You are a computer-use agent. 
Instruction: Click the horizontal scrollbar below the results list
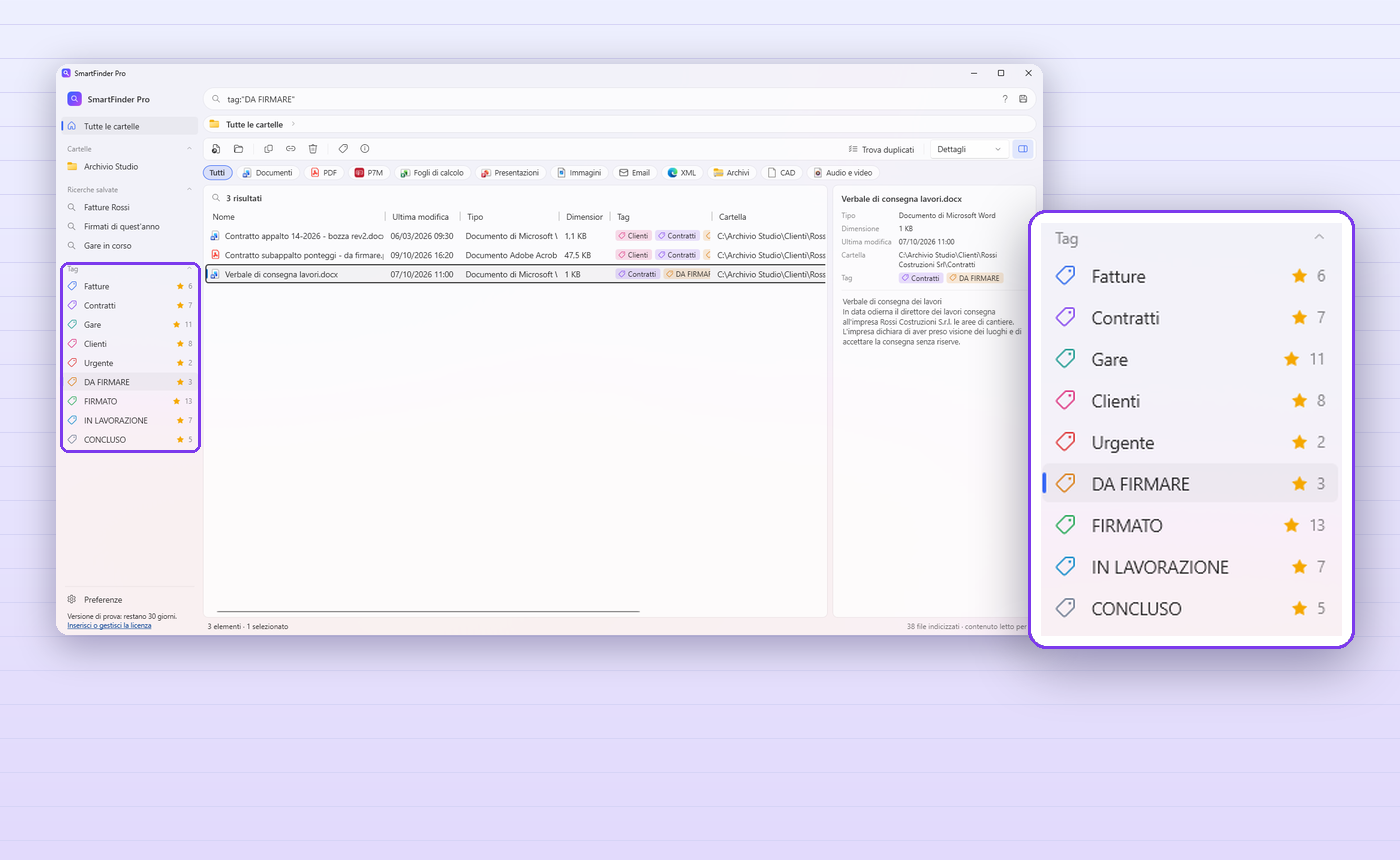428,611
